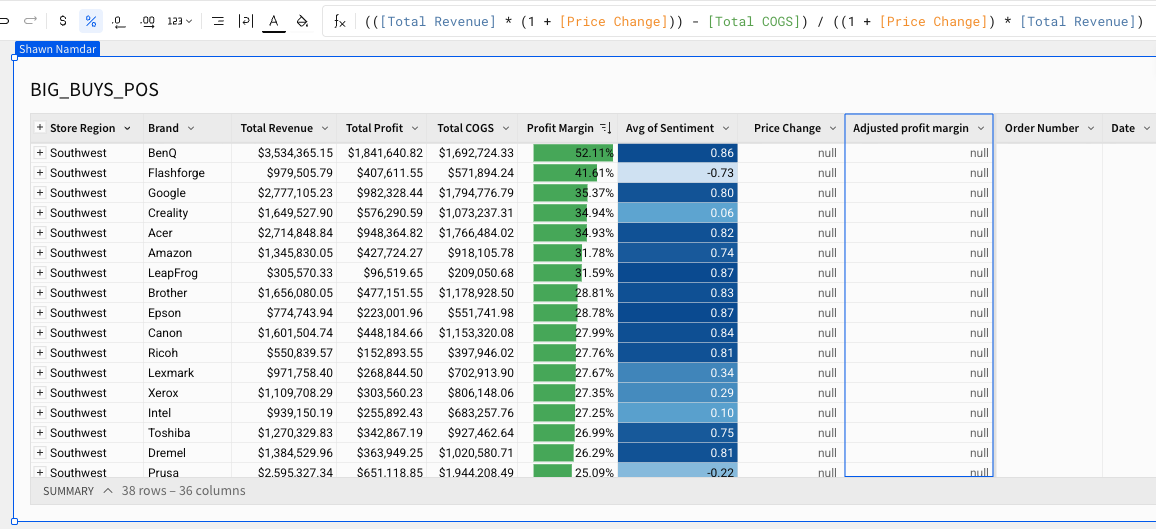
Task: Select the $1,794,776.79 COGS cell
Action: [x=473, y=193]
